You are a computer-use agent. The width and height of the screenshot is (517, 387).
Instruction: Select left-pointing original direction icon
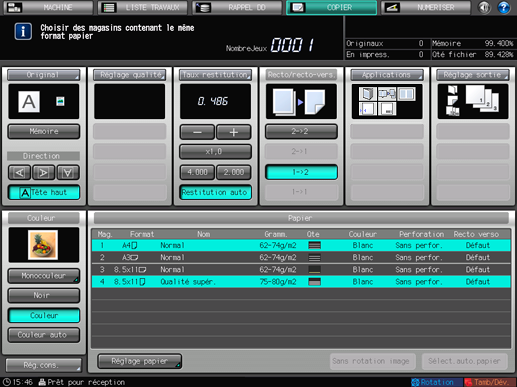point(20,172)
